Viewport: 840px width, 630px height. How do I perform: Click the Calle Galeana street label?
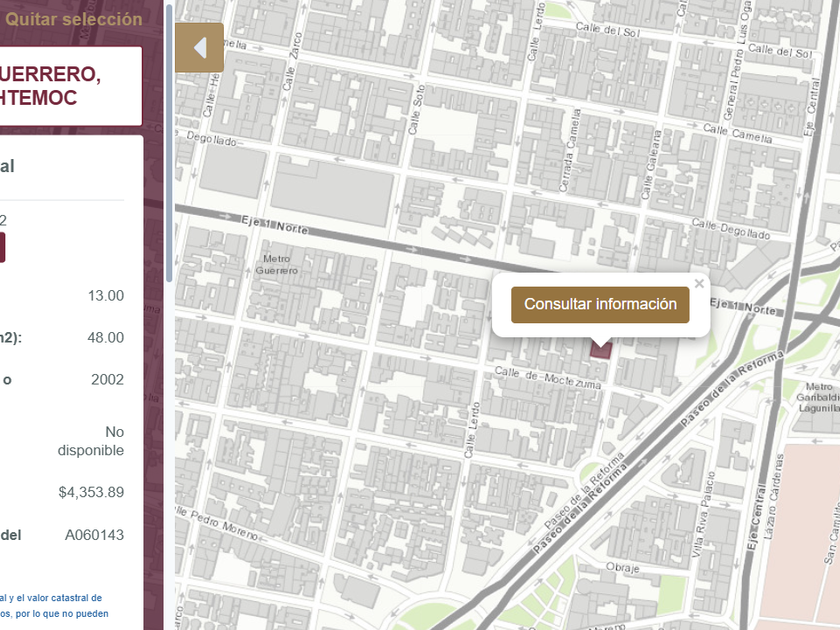coord(651,164)
